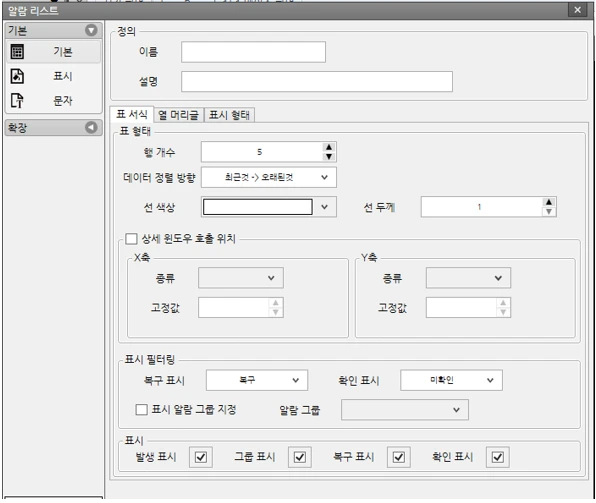Image resolution: width=596 pixels, height=503 pixels.
Task: Open the 복구 표시 filter dropdown
Action: click(x=257, y=380)
